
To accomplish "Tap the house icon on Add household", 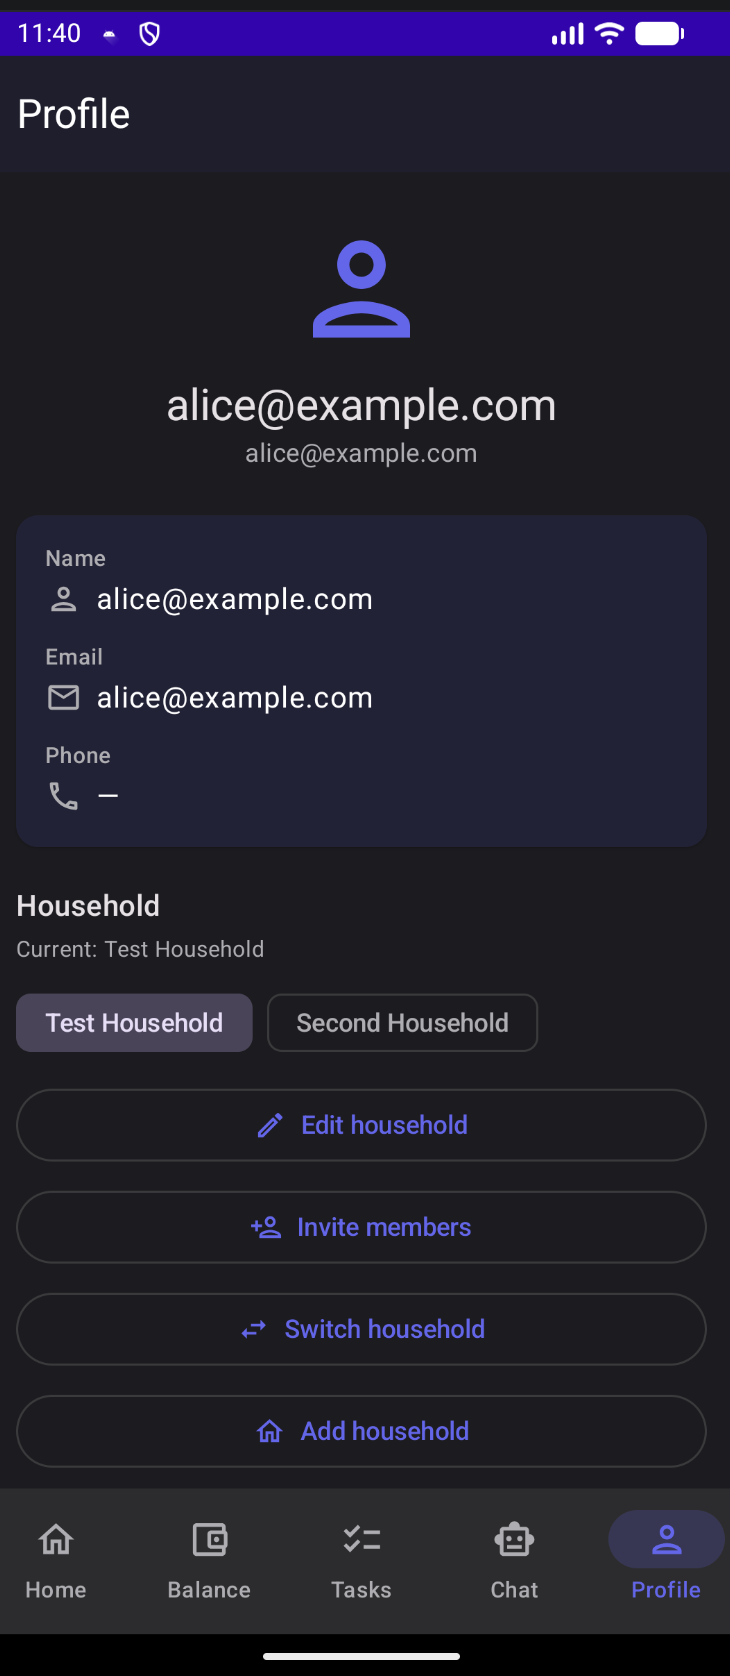I will click(270, 1432).
